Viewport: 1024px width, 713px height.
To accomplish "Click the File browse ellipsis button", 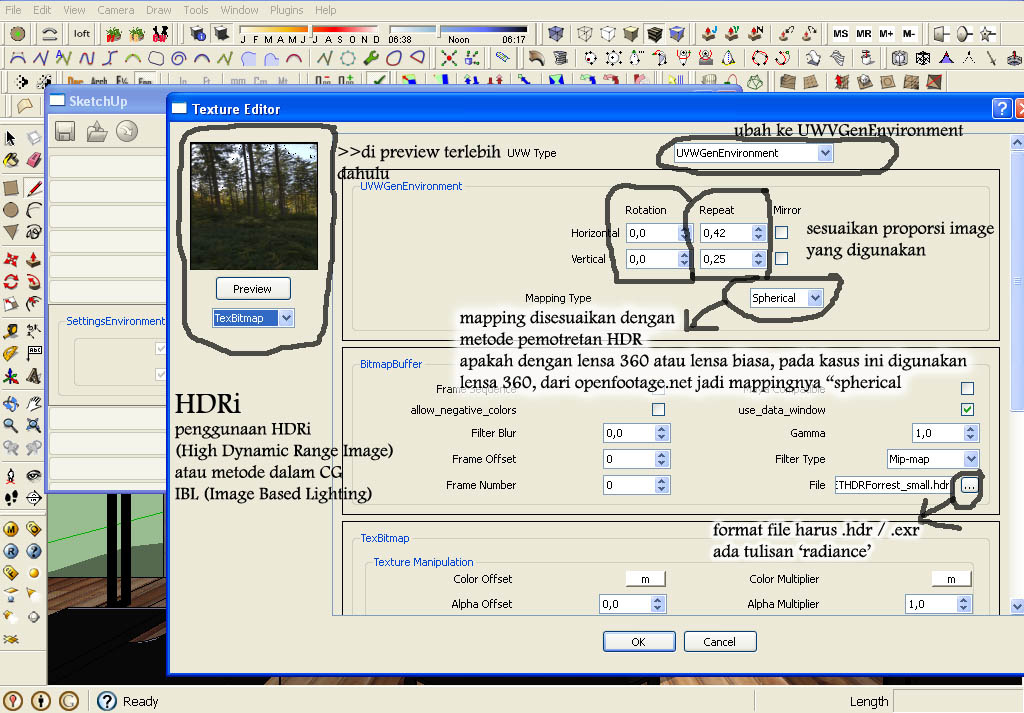I will point(969,485).
